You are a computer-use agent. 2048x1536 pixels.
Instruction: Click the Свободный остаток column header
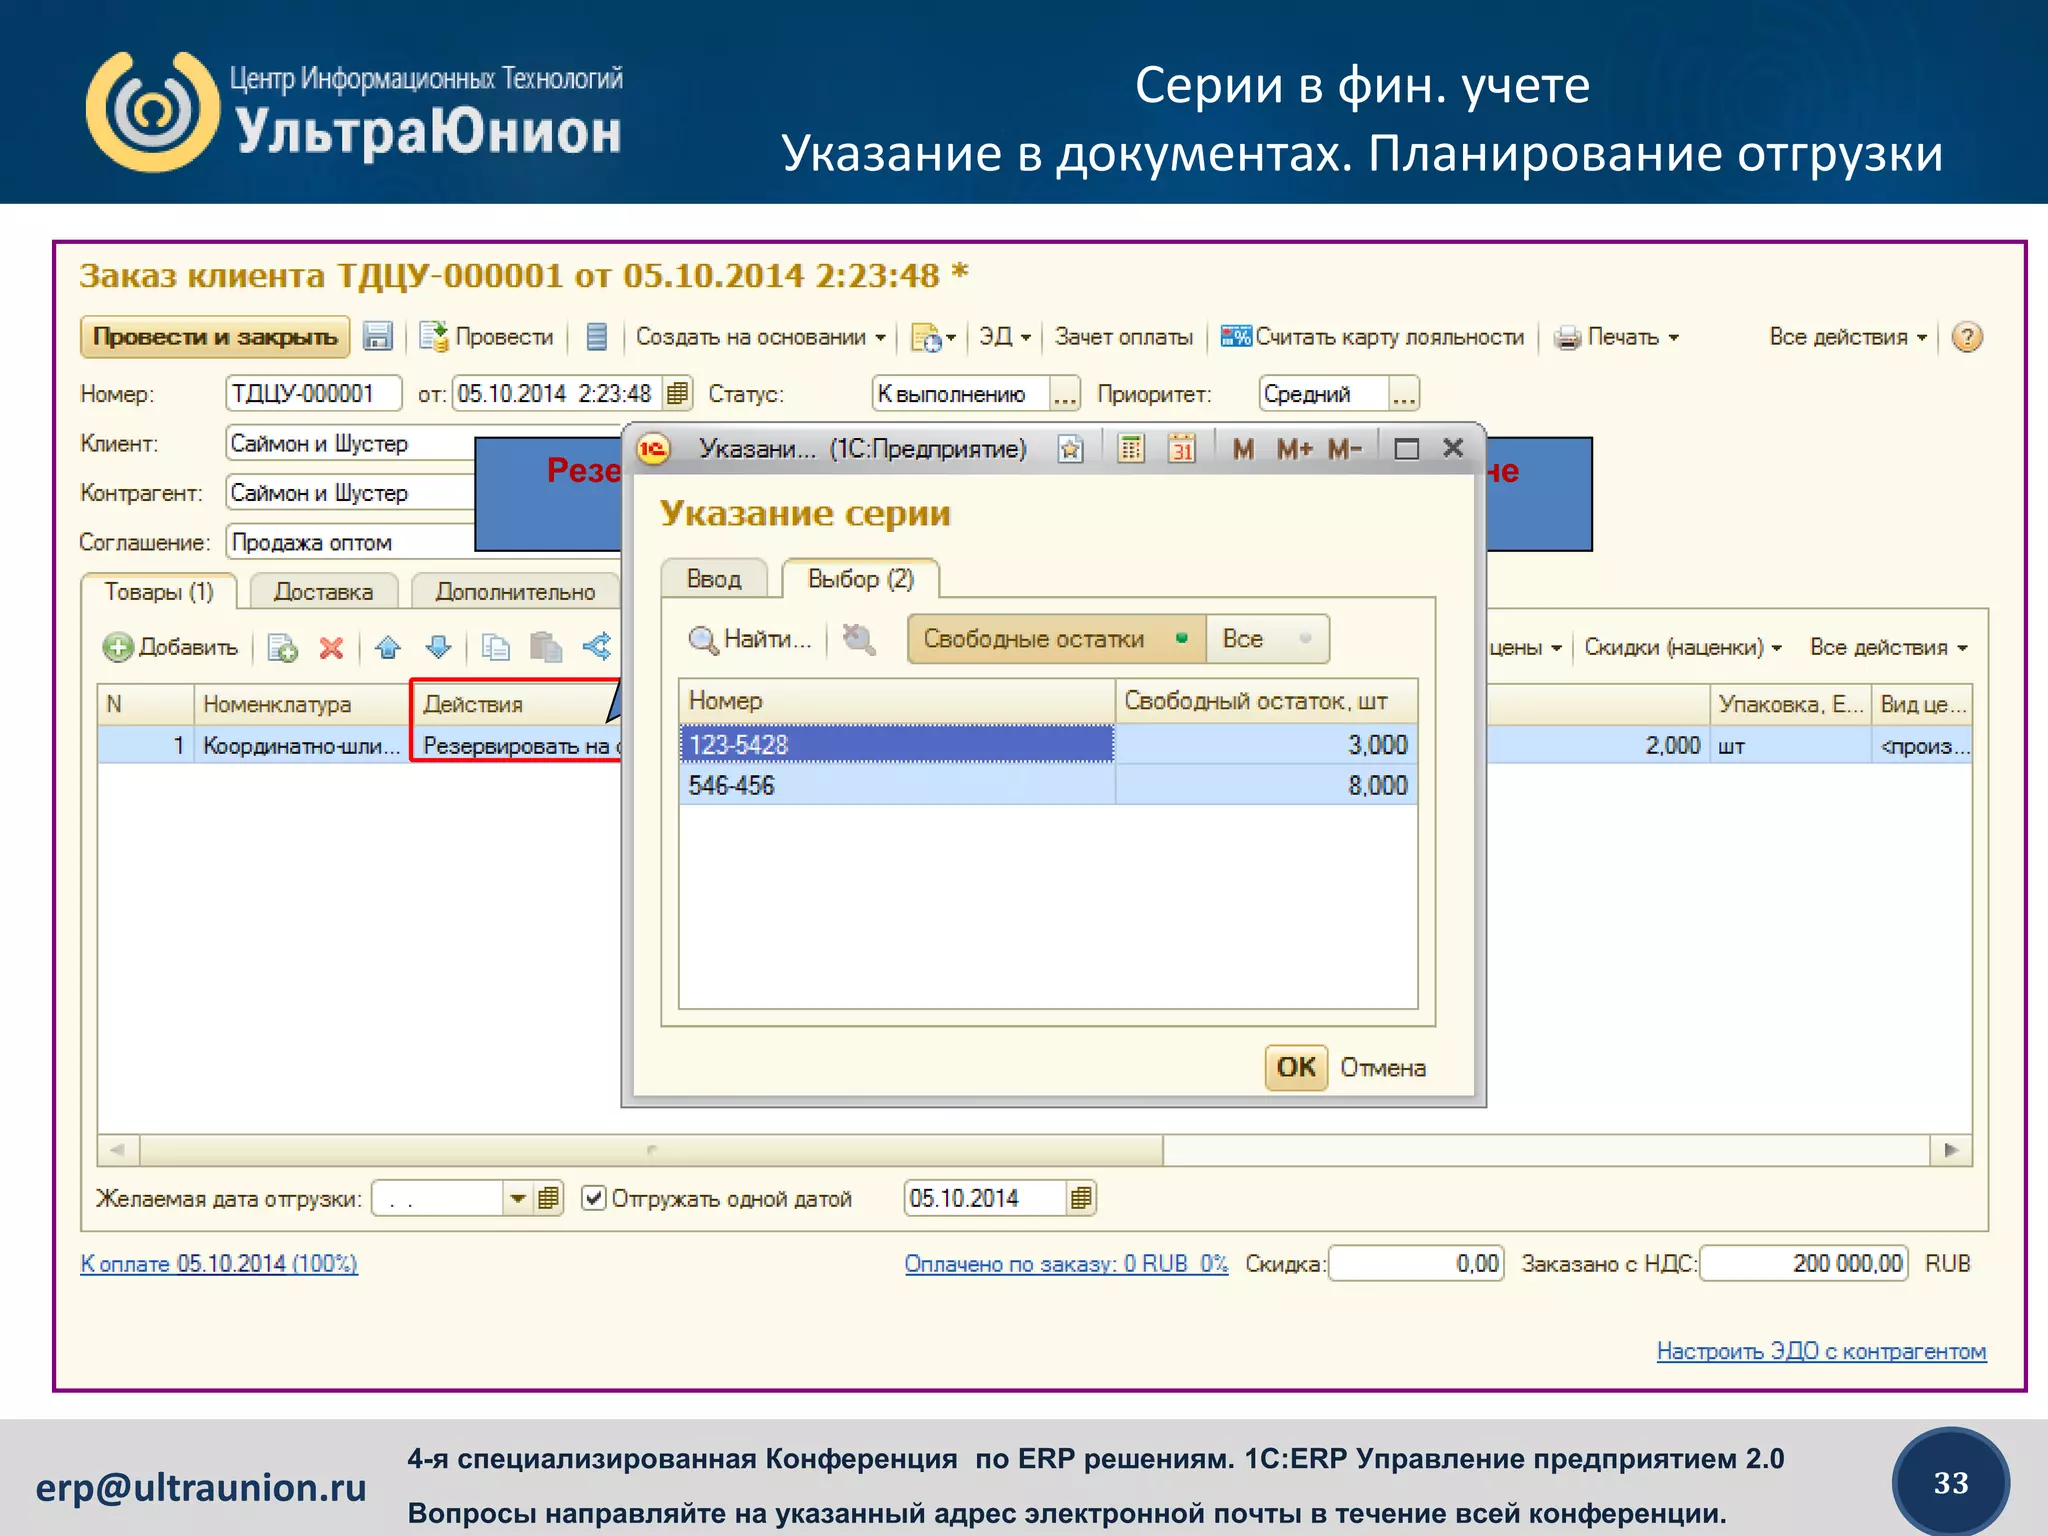[x=1266, y=701]
